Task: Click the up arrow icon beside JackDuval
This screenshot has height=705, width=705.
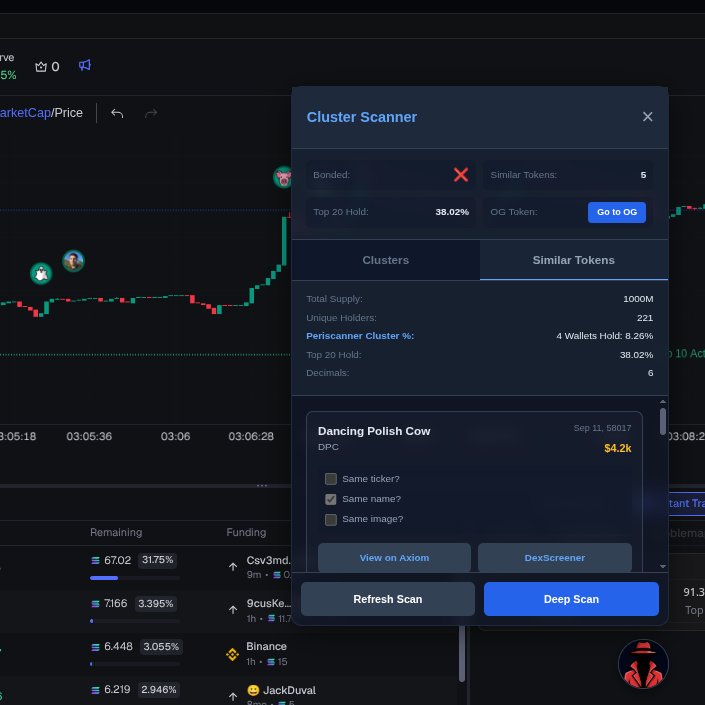Action: tap(233, 696)
